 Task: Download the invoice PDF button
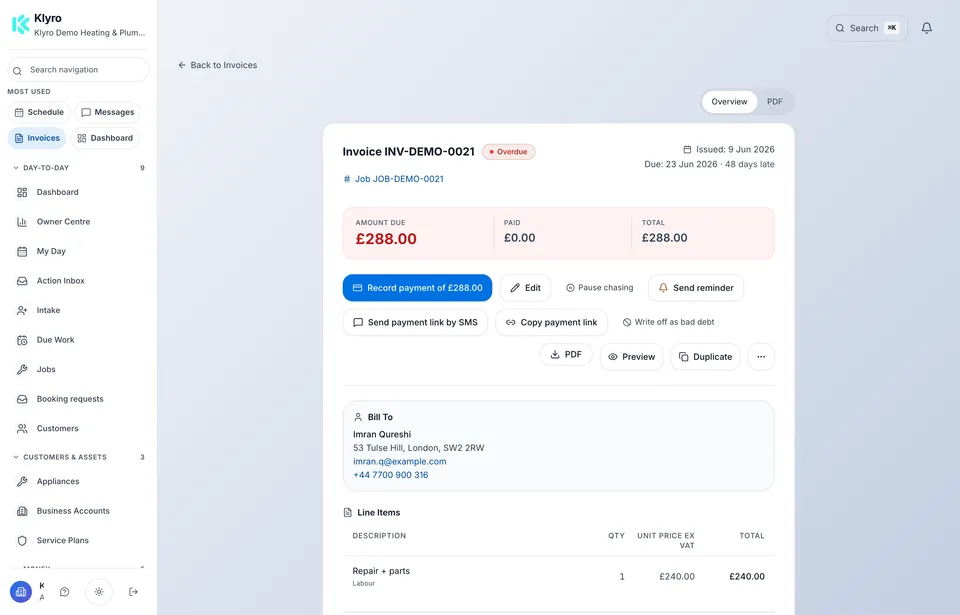pos(566,355)
